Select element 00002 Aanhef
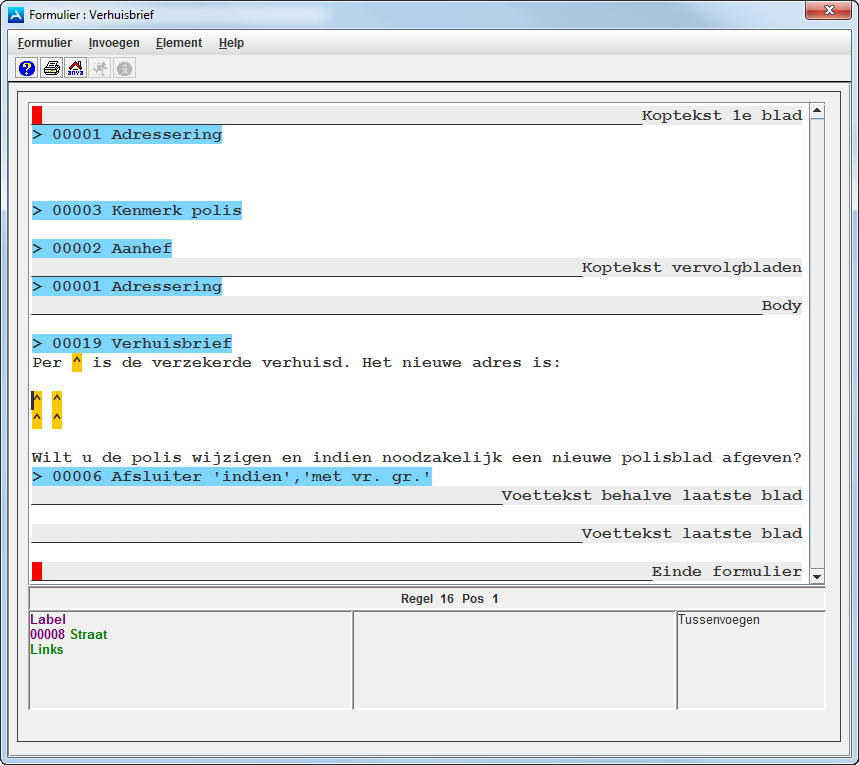The height and width of the screenshot is (765, 859). click(103, 248)
